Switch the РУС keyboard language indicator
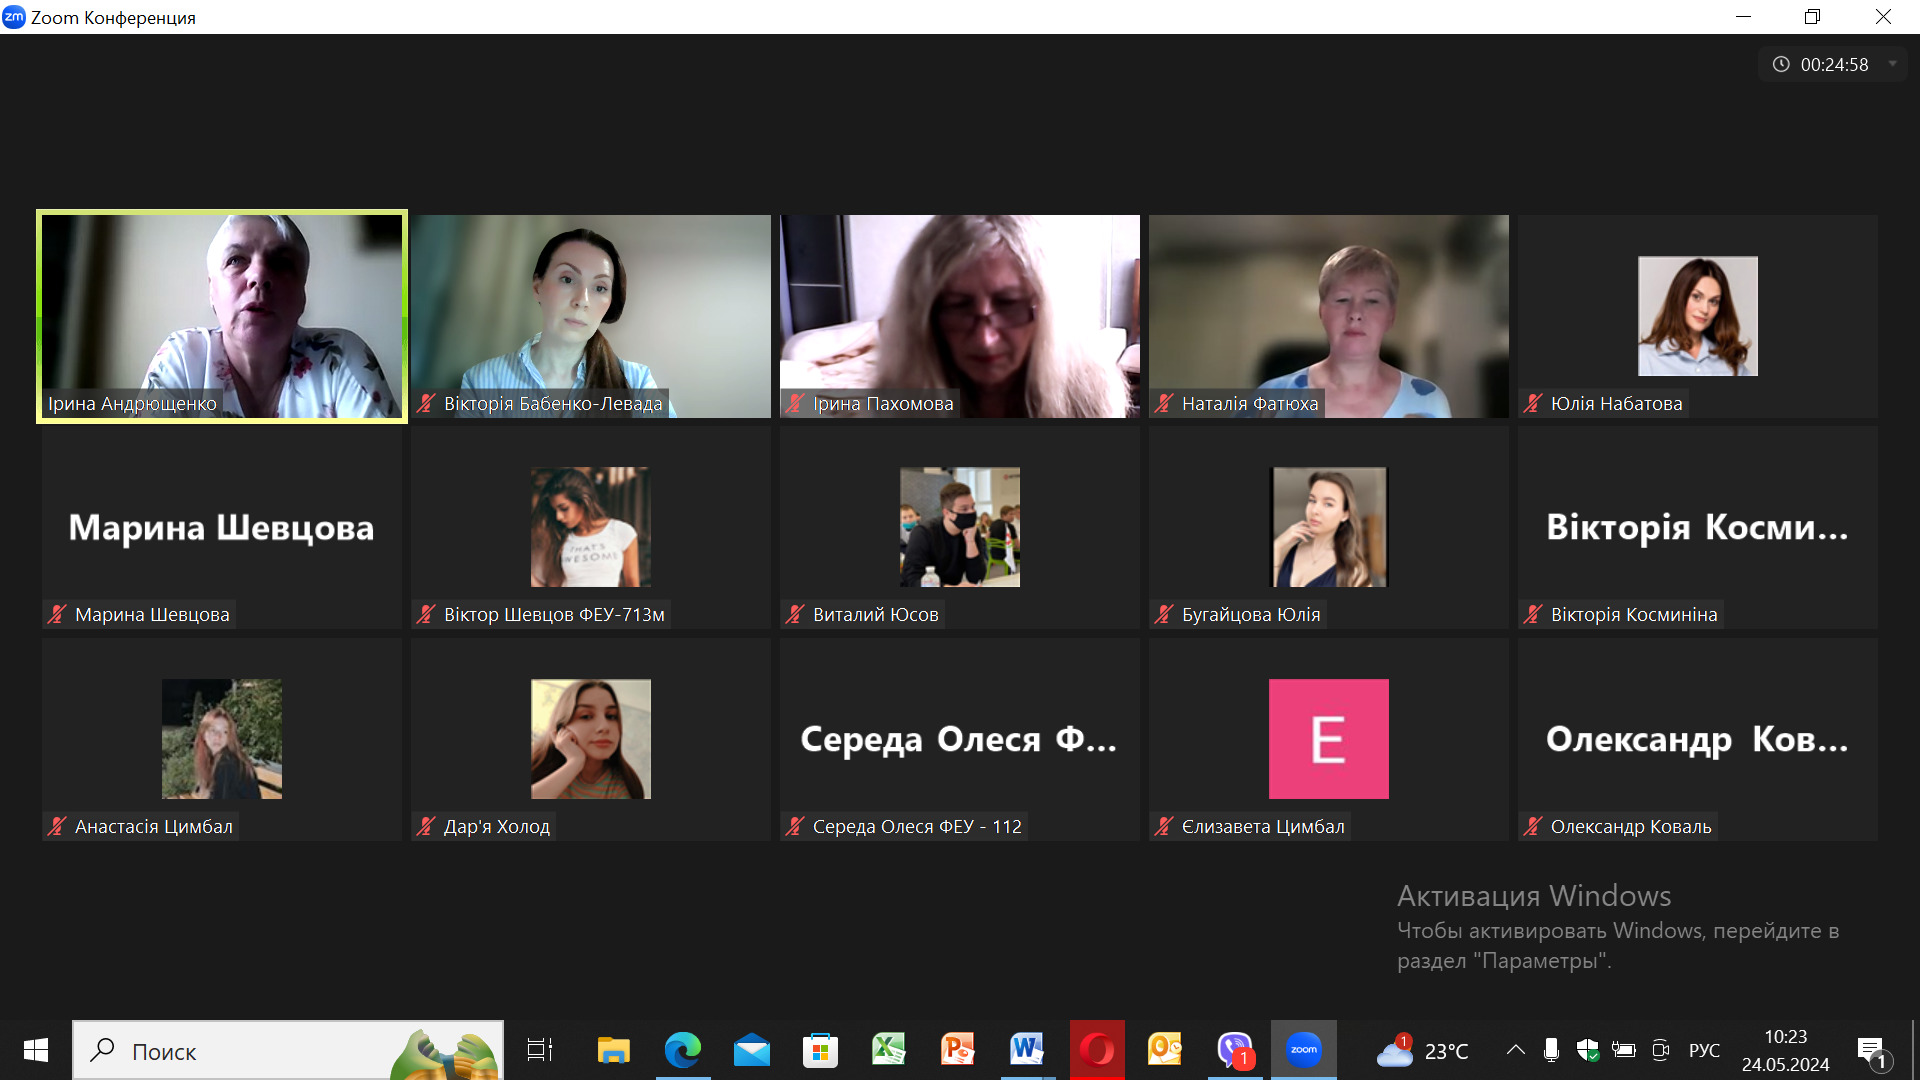The image size is (1920, 1080). tap(1704, 1050)
